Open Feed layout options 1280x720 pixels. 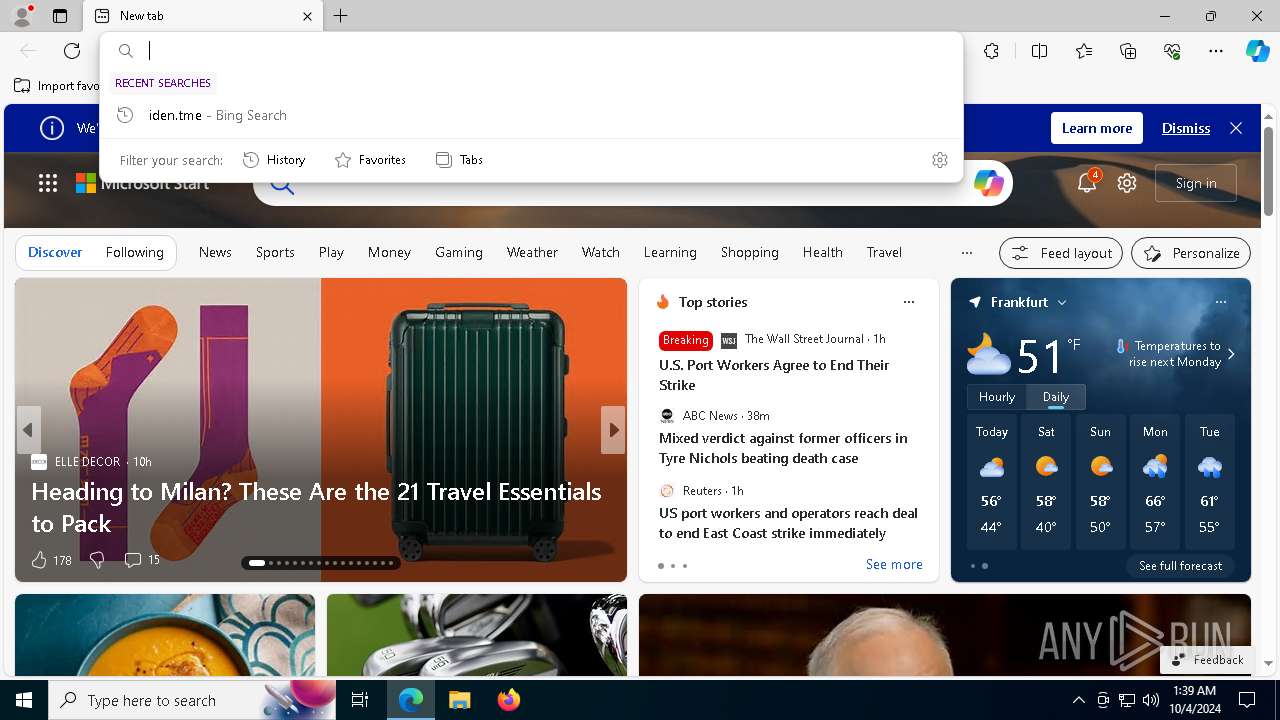1061,253
